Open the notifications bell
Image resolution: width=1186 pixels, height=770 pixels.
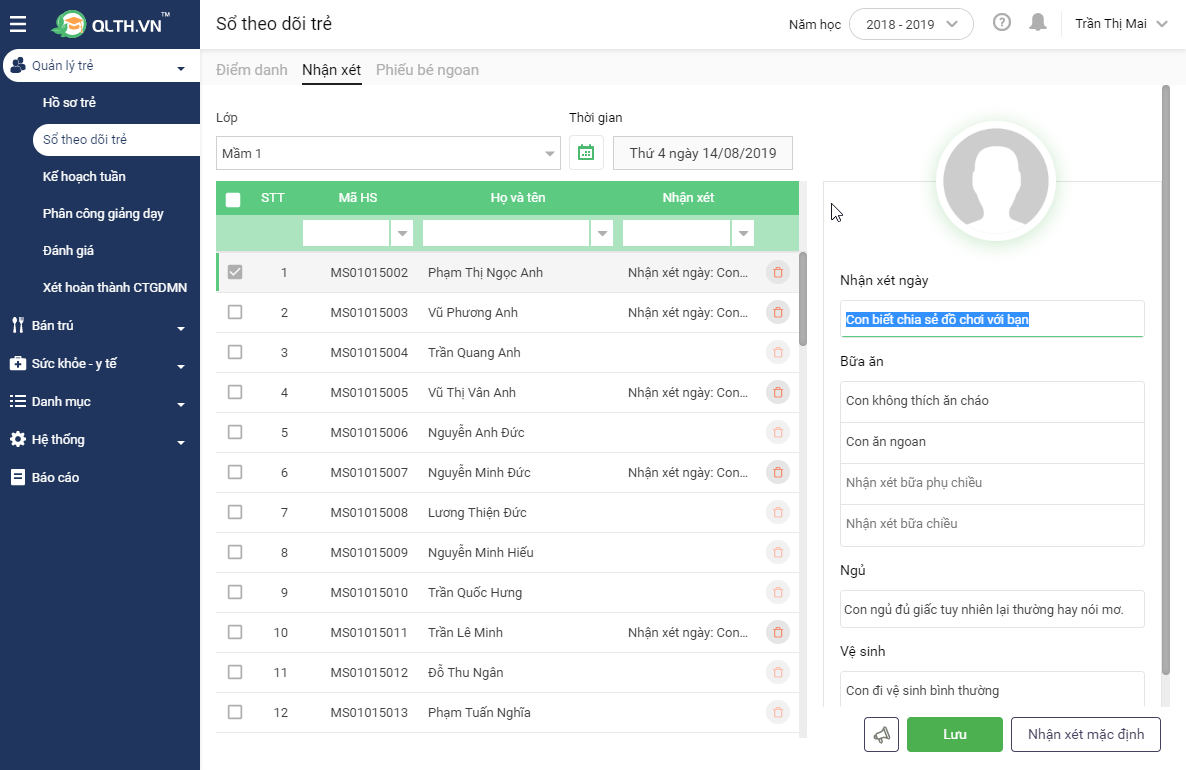[1038, 23]
